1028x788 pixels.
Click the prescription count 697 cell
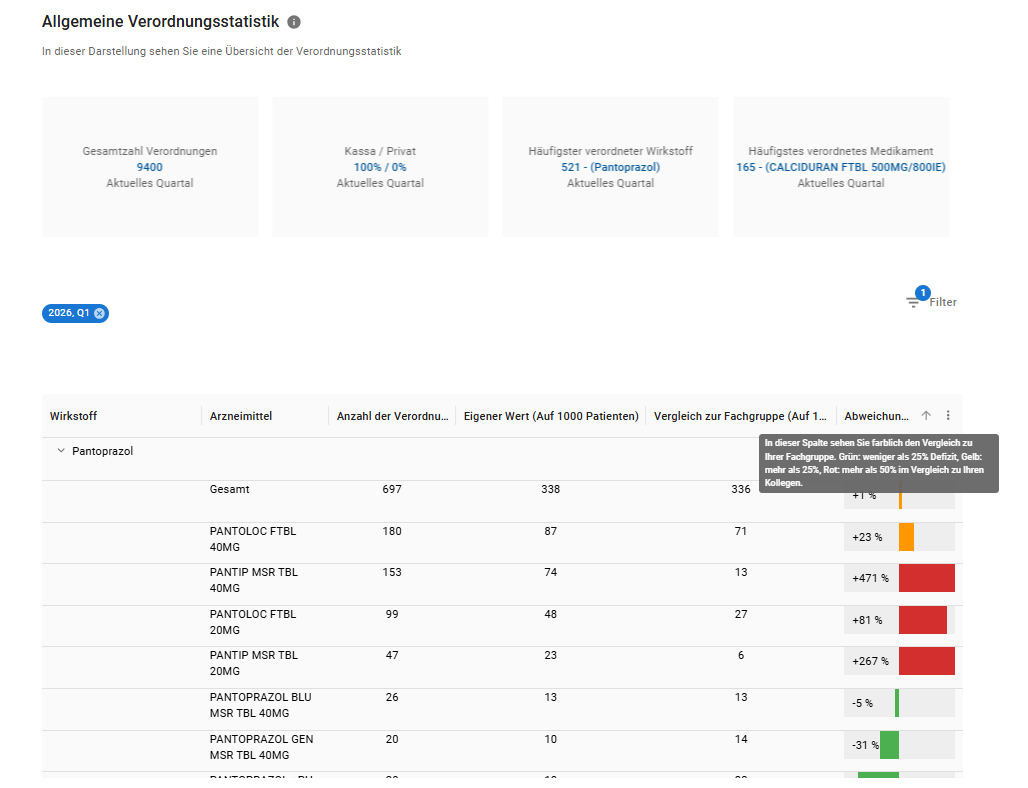click(392, 489)
